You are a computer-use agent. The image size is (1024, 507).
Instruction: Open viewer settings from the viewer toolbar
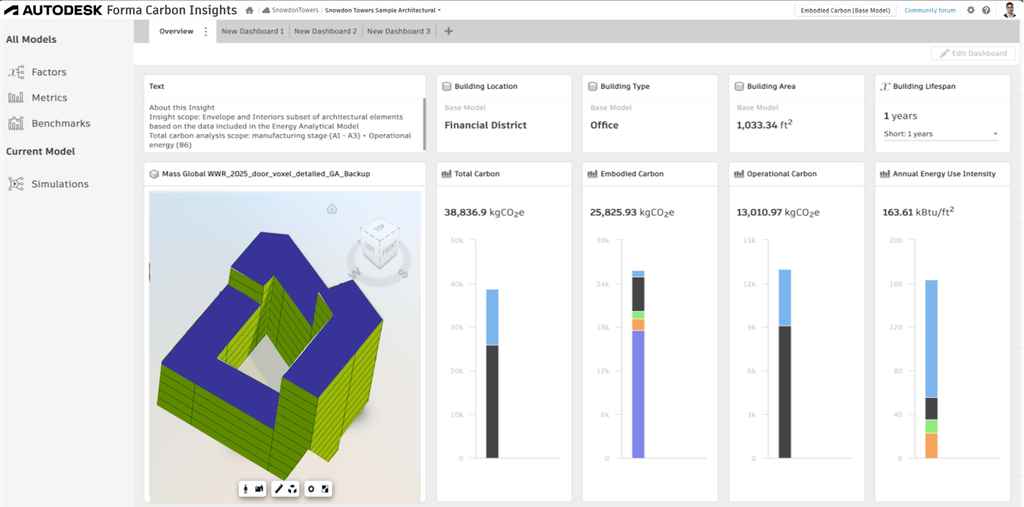coord(311,488)
